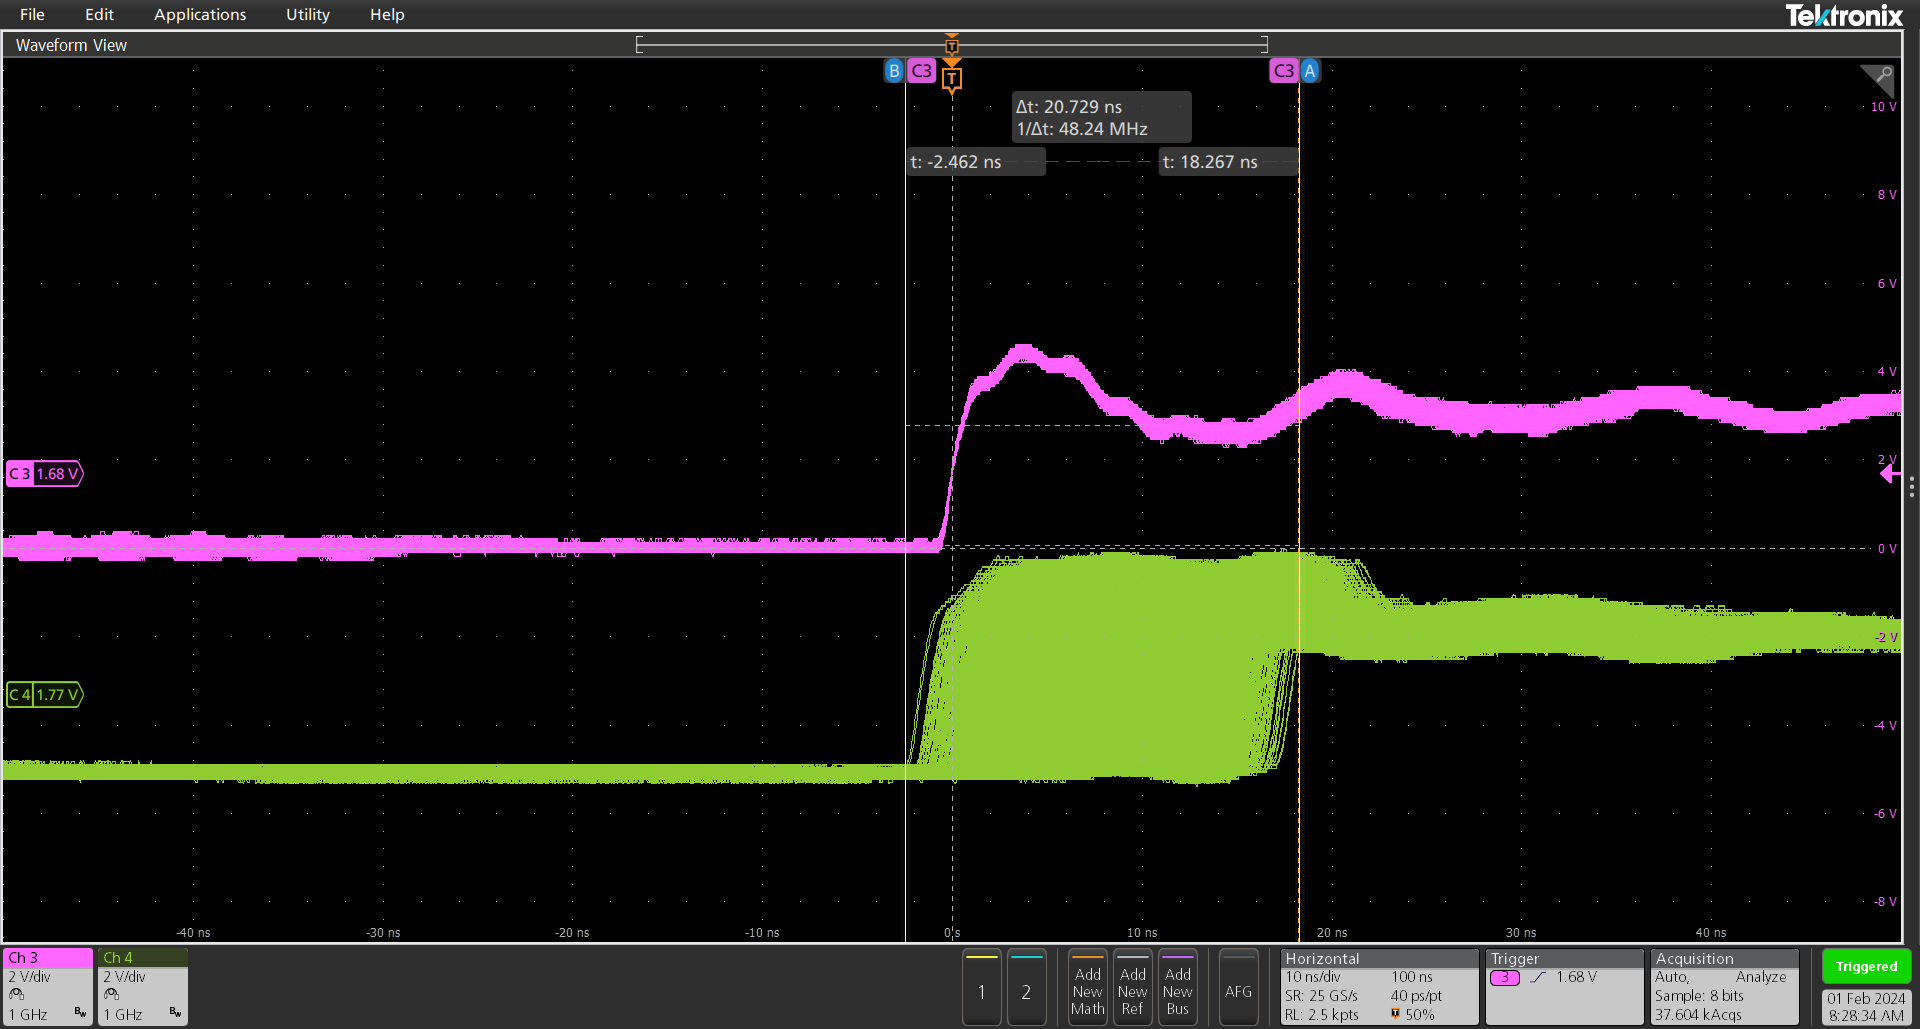Click the Δt cursor readout box
This screenshot has width=1920, height=1029.
[x=1100, y=118]
